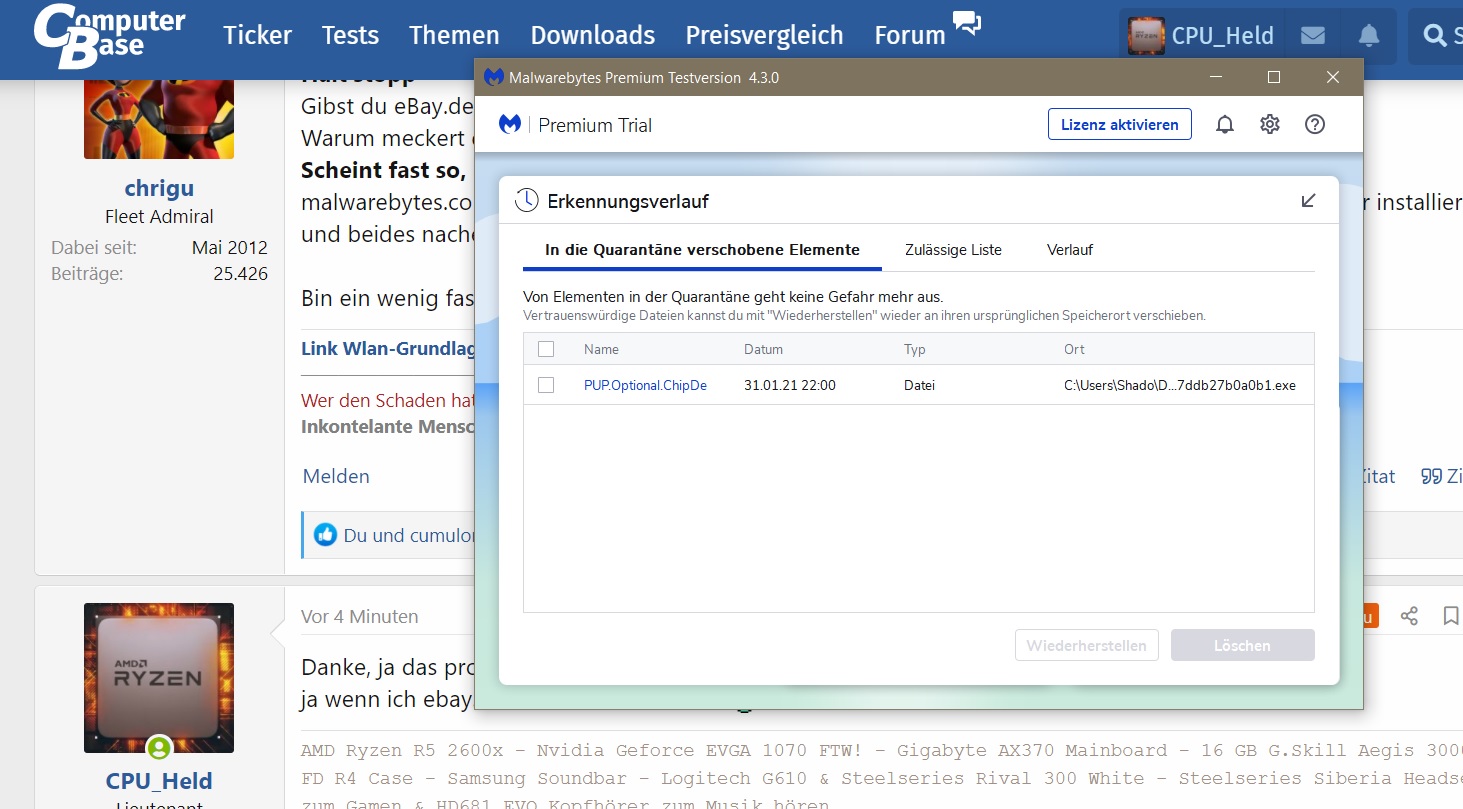Open Tests menu on ComputerBase
1463x809 pixels.
350,35
